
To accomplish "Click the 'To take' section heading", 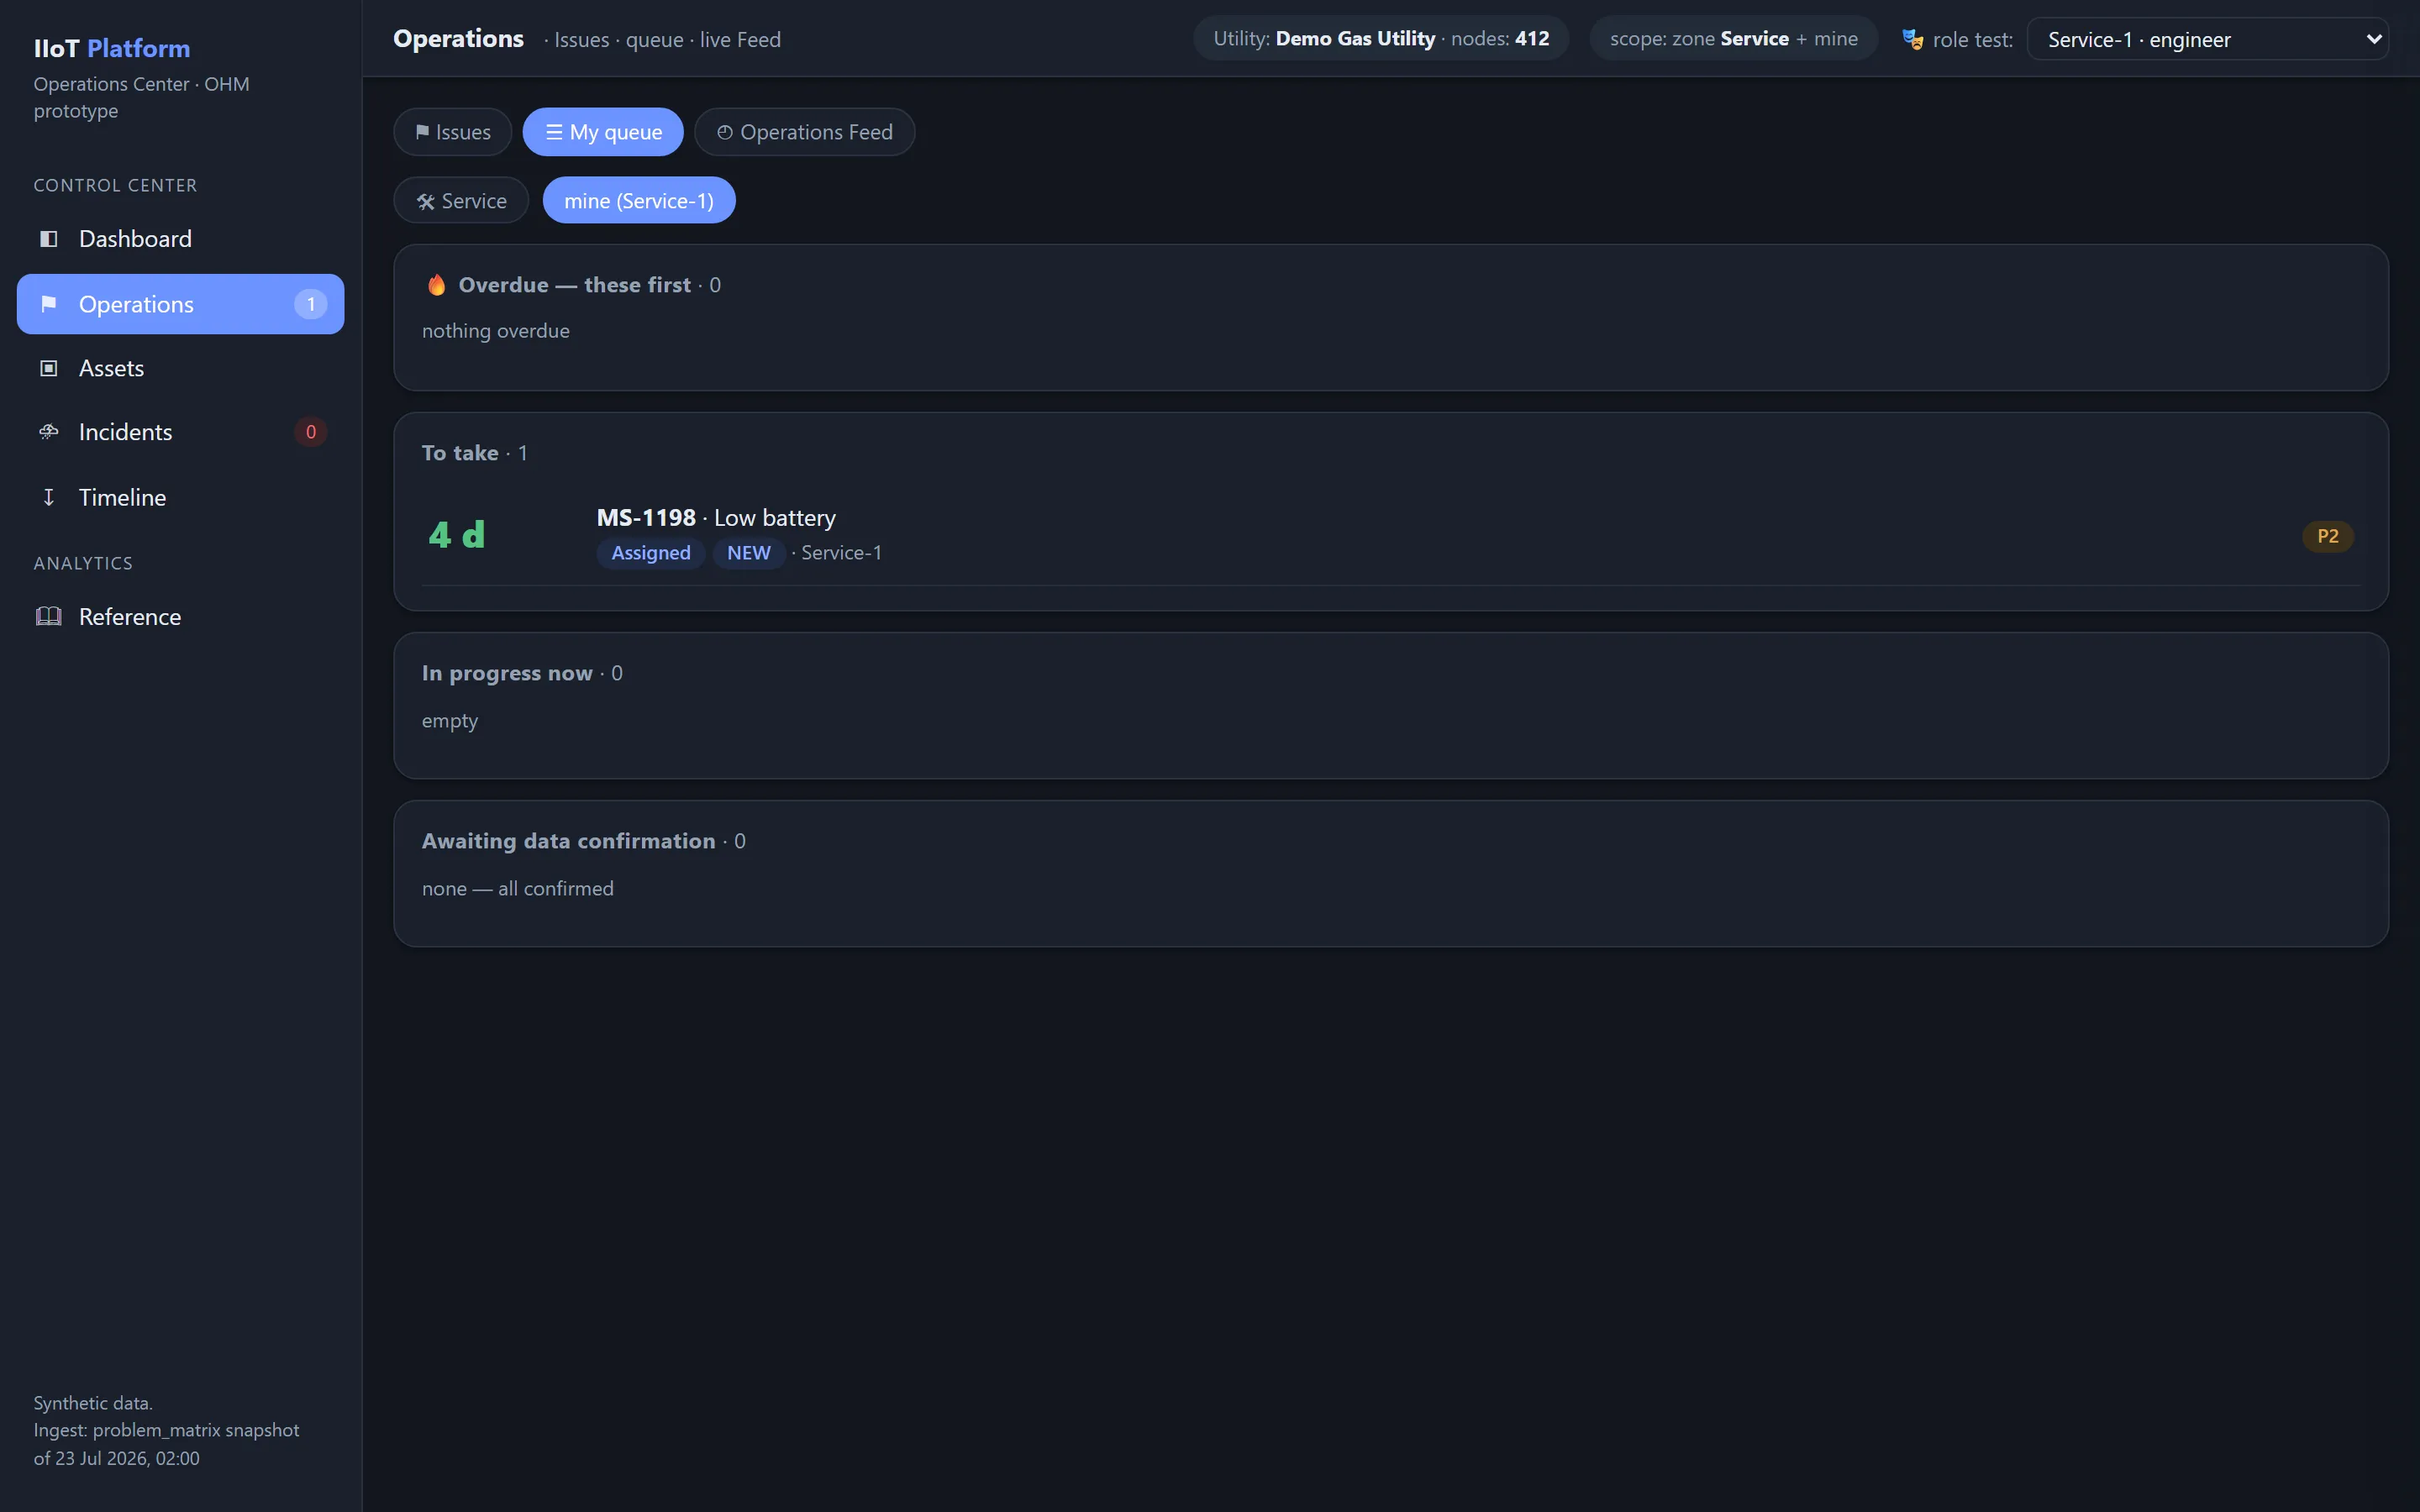I will coord(460,453).
